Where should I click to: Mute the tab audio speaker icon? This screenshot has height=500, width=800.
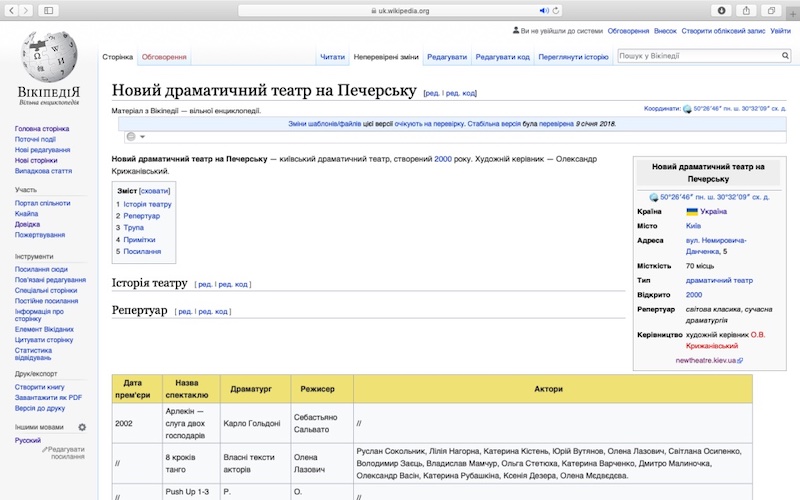pyautogui.click(x=544, y=11)
